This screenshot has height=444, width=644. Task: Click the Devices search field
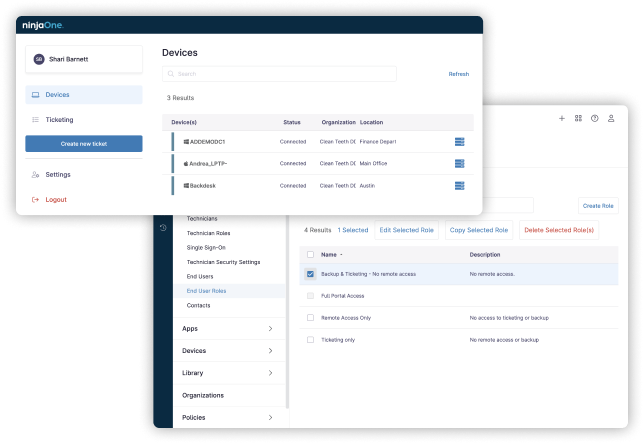279,74
